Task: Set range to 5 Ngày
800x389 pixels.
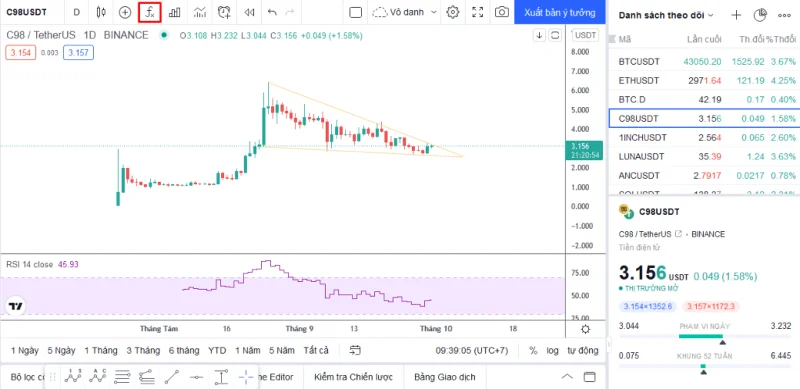Action: point(61,351)
